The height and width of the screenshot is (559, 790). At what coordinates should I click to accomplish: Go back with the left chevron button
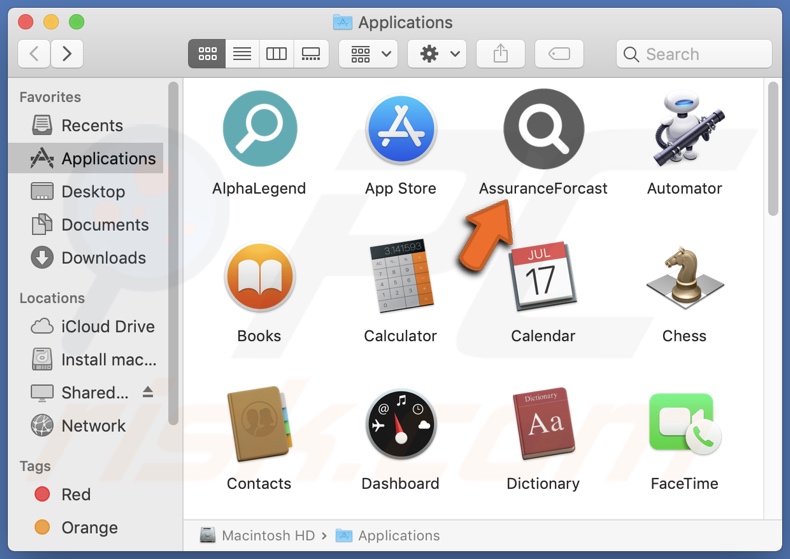[34, 53]
